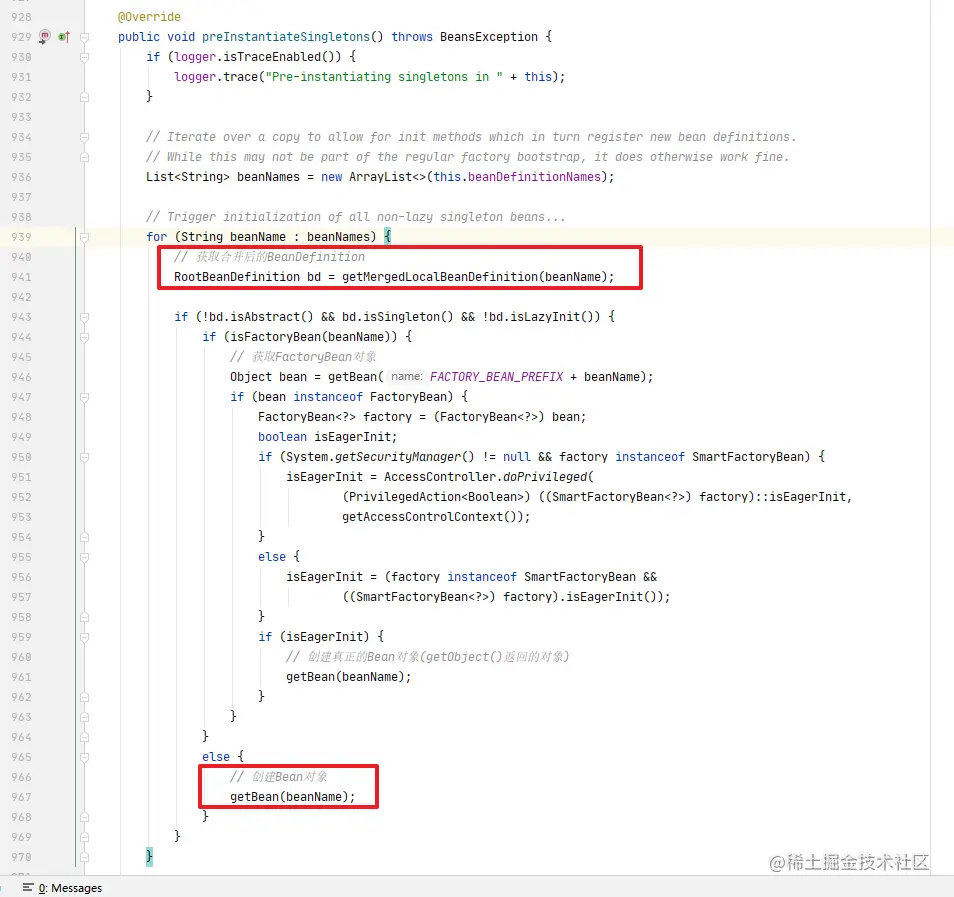
Task: Toggle the fold end marker at line 932
Action: (85, 97)
